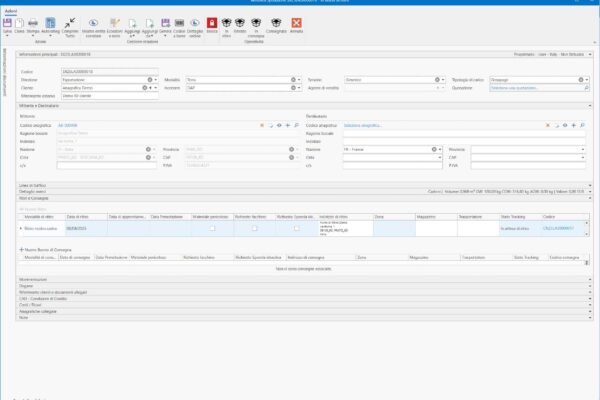Image resolution: width=600 pixels, height=400 pixels.
Task: Click the red Blocca lock icon
Action: (x=212, y=23)
